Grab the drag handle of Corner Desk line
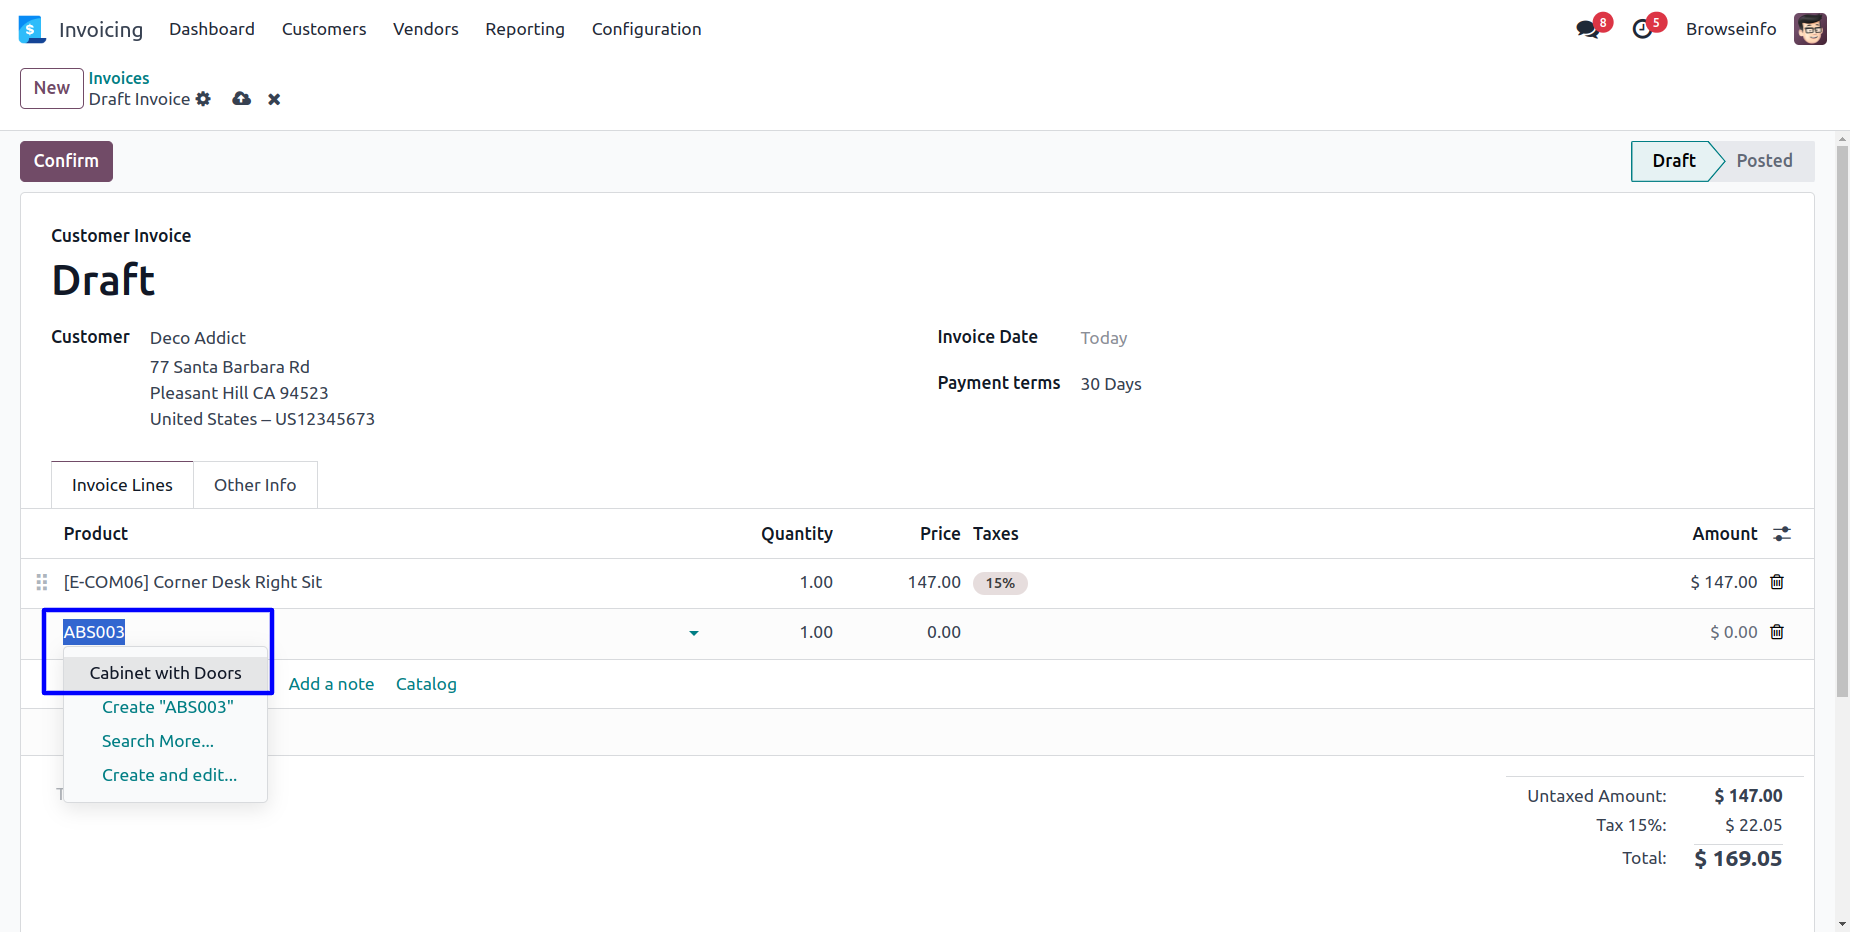The width and height of the screenshot is (1850, 932). pos(42,582)
